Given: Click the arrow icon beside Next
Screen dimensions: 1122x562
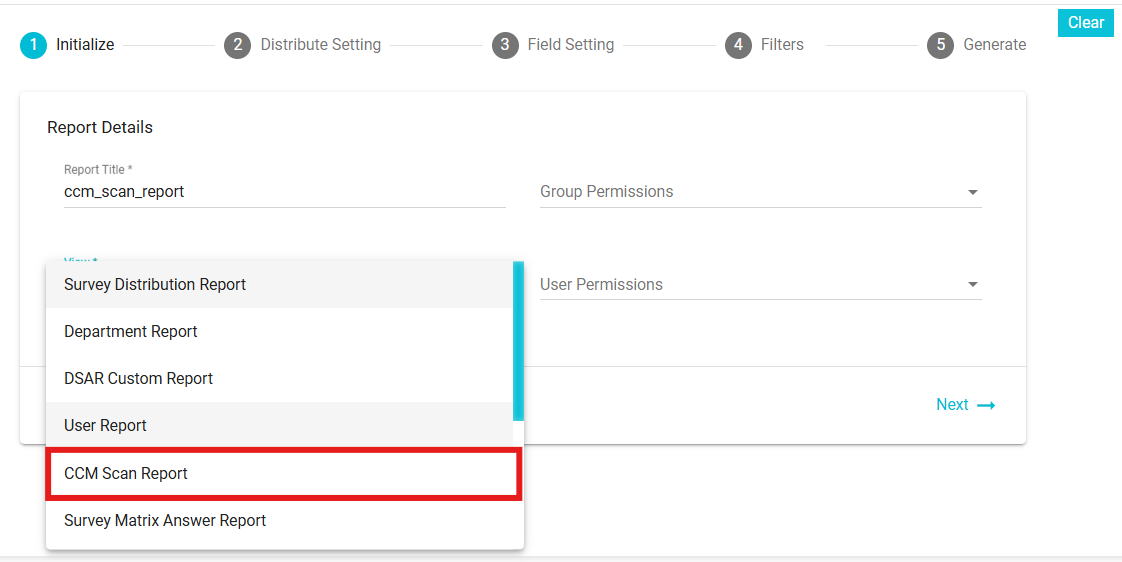Looking at the screenshot, I should tap(986, 405).
